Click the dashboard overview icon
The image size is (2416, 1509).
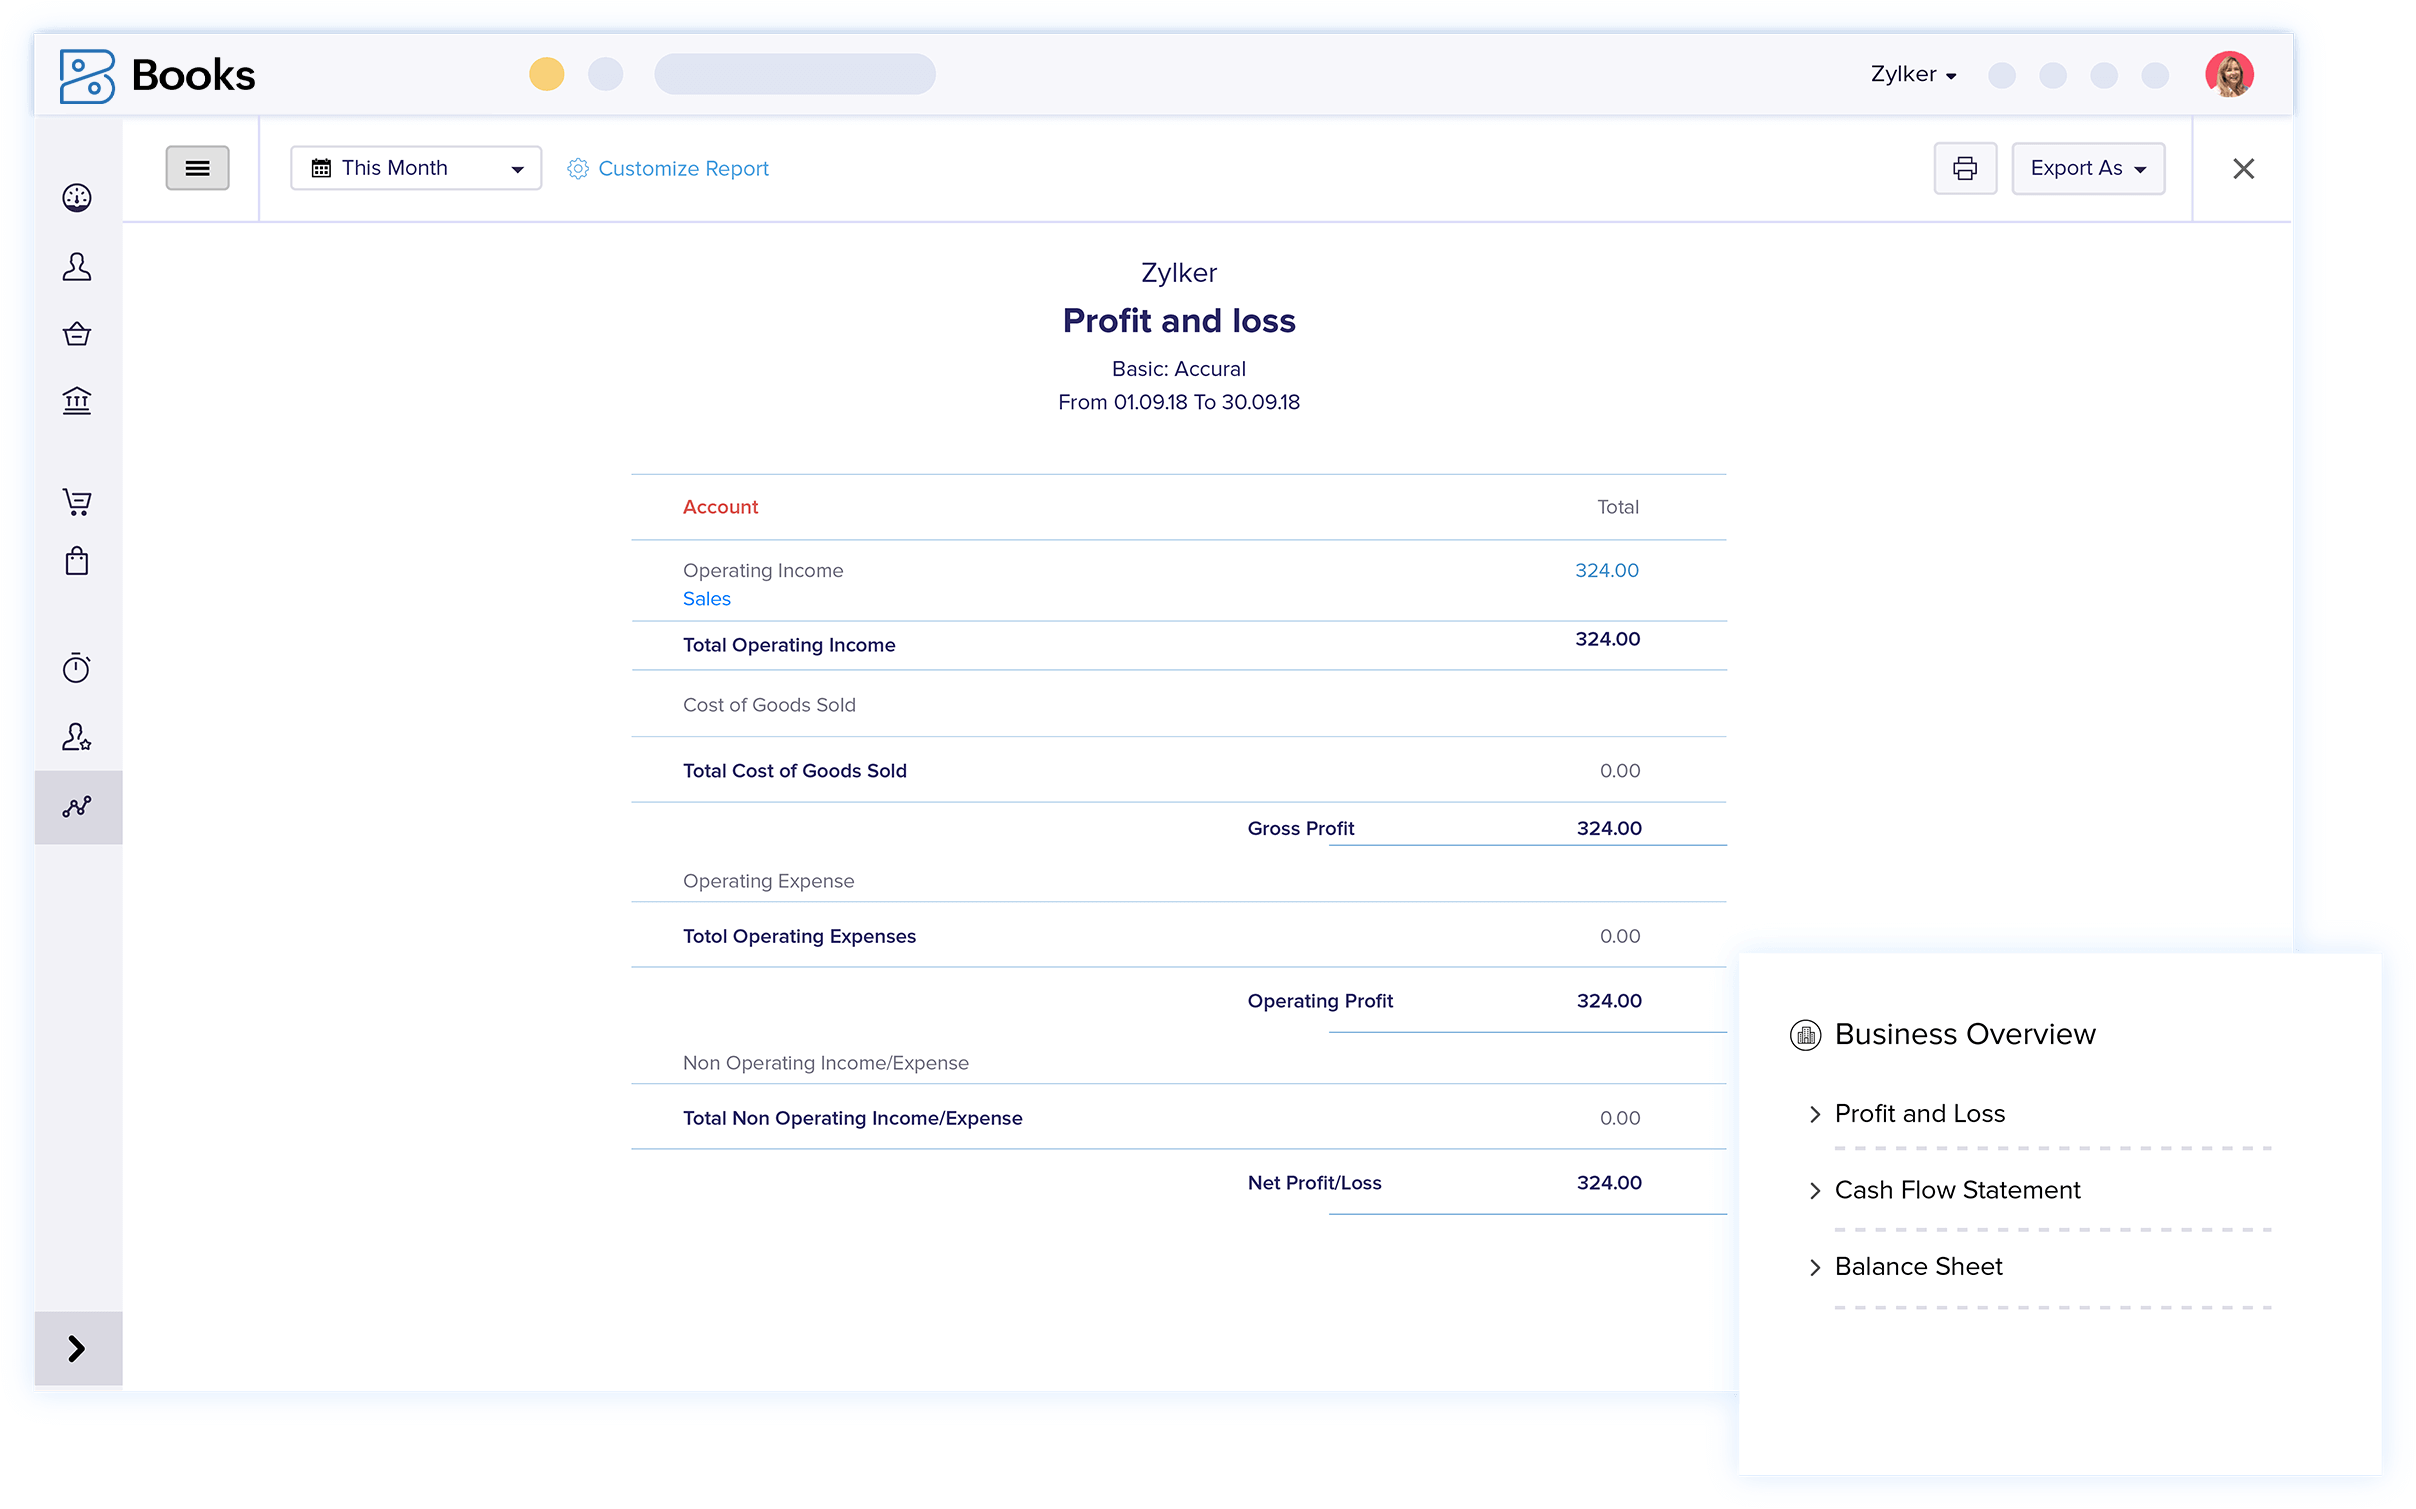click(78, 196)
